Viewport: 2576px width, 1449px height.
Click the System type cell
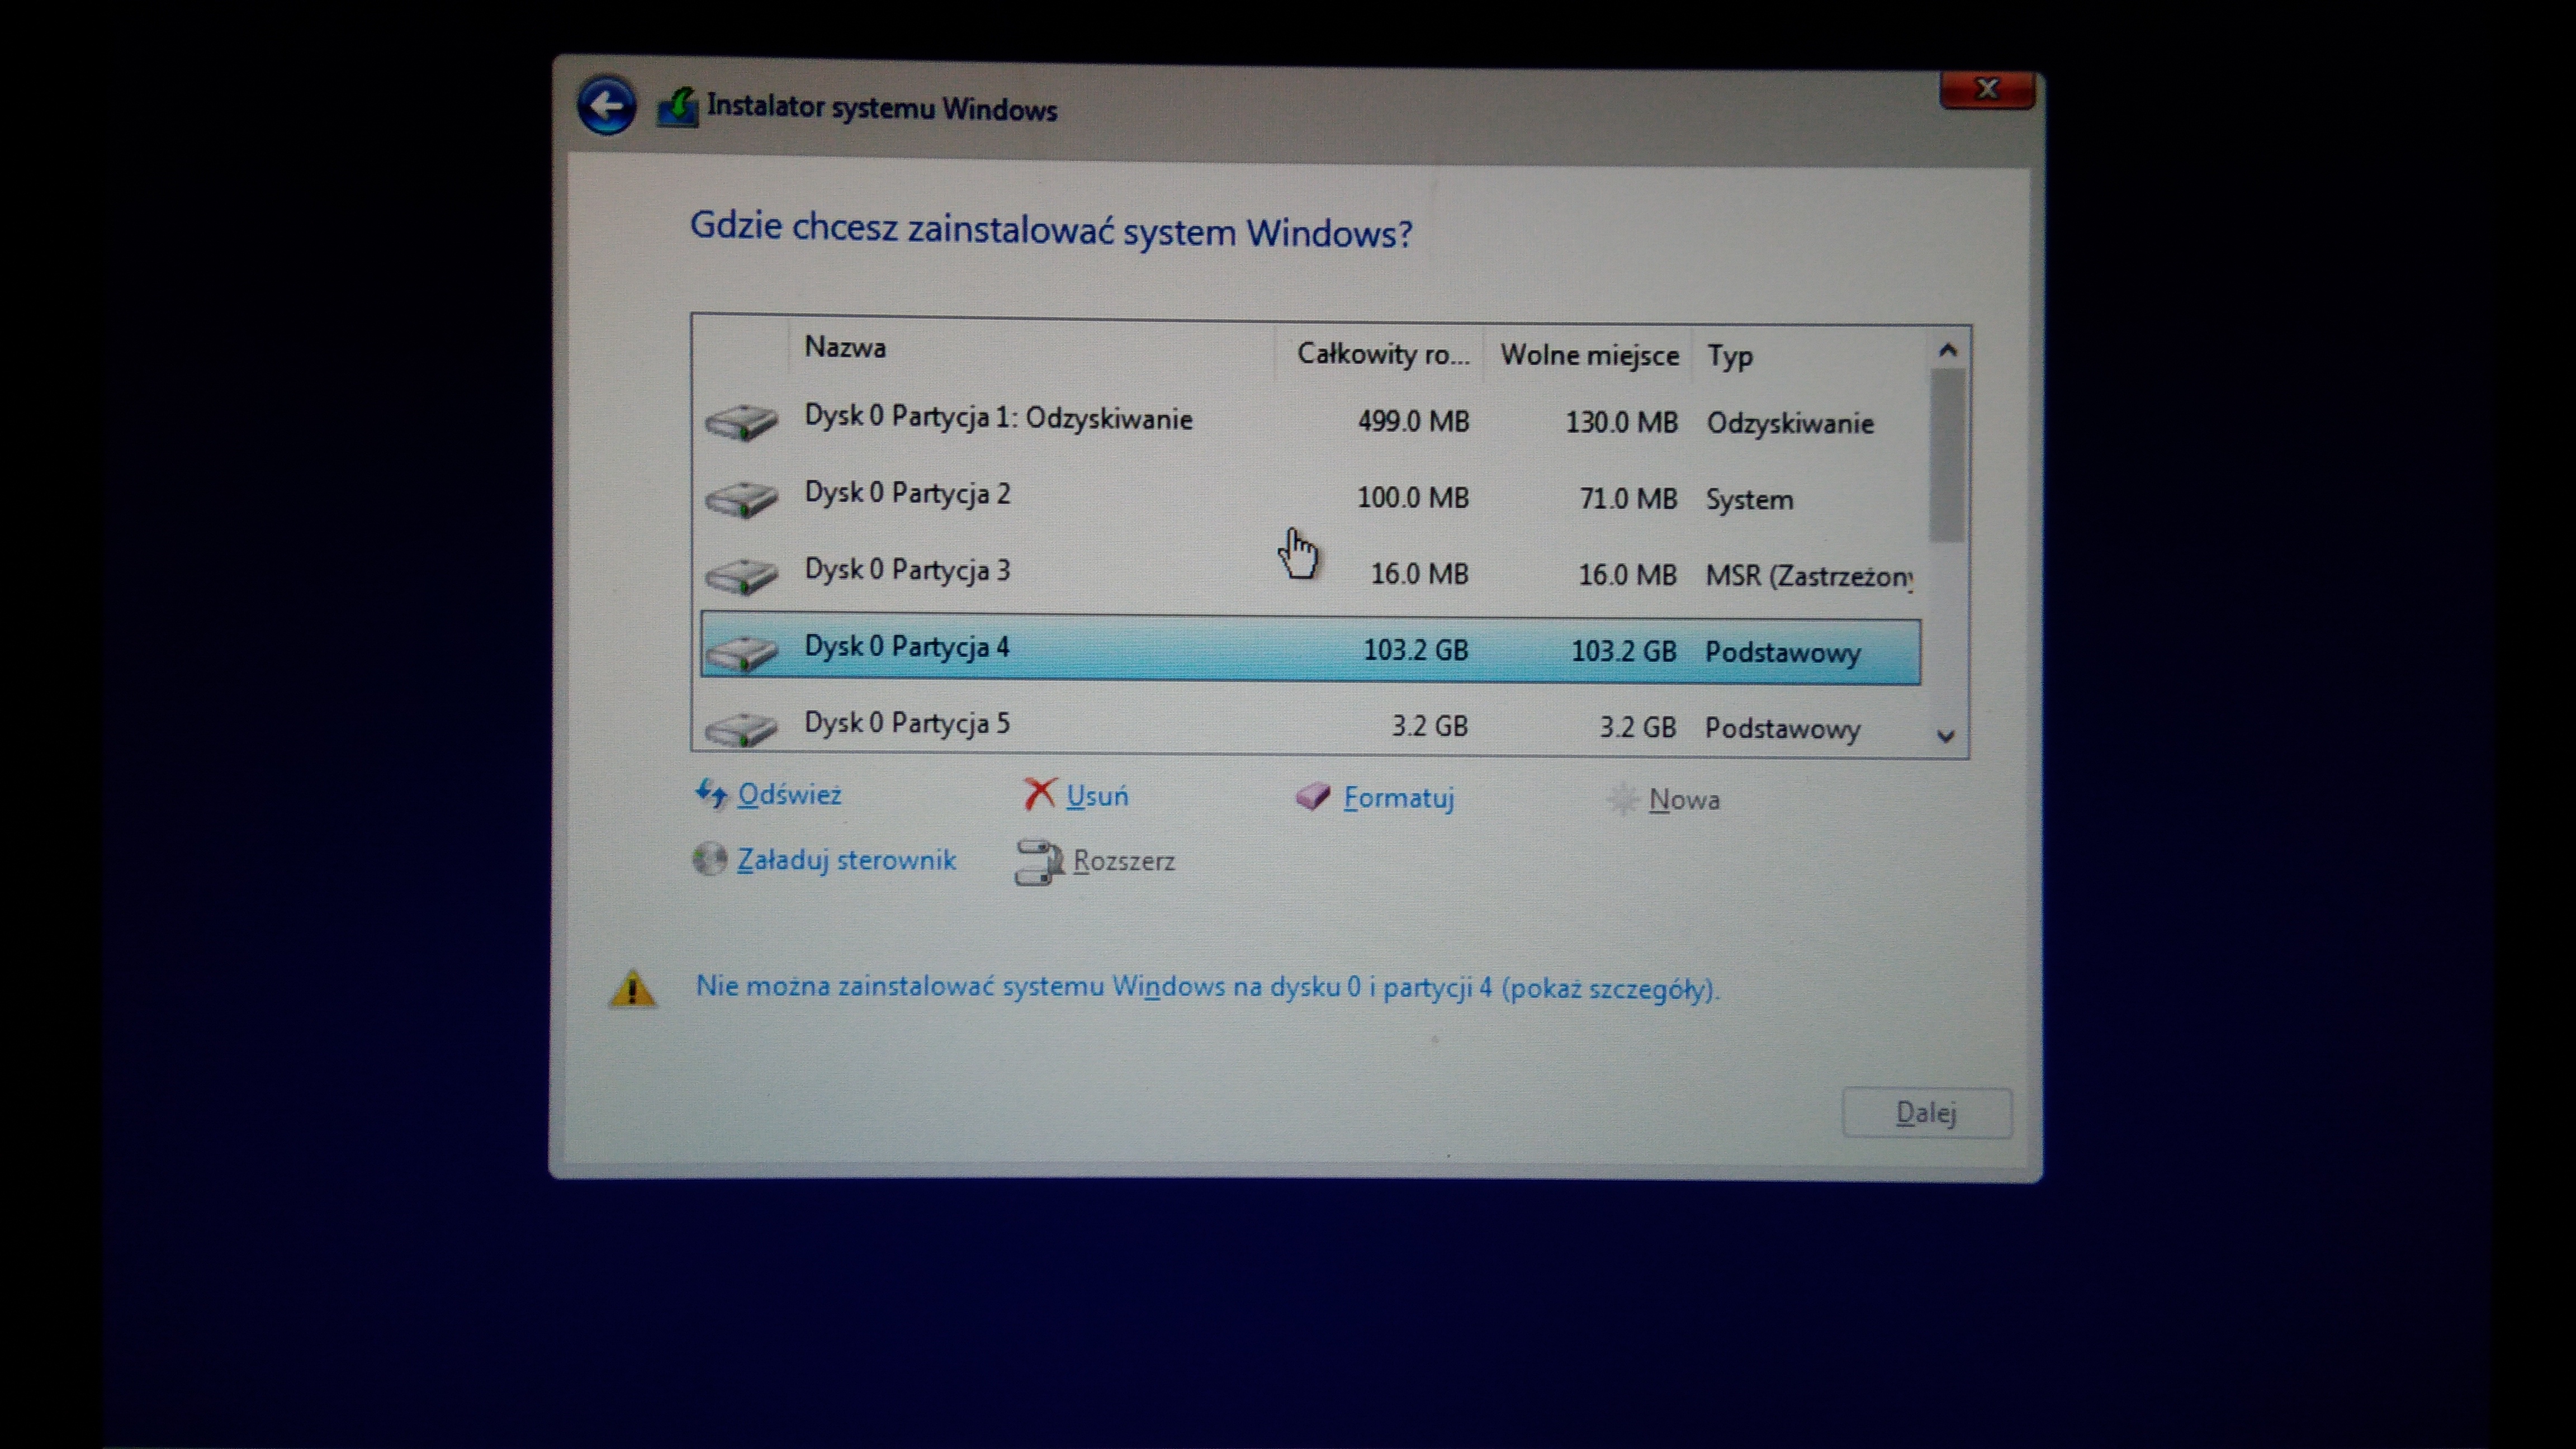pyautogui.click(x=1749, y=500)
